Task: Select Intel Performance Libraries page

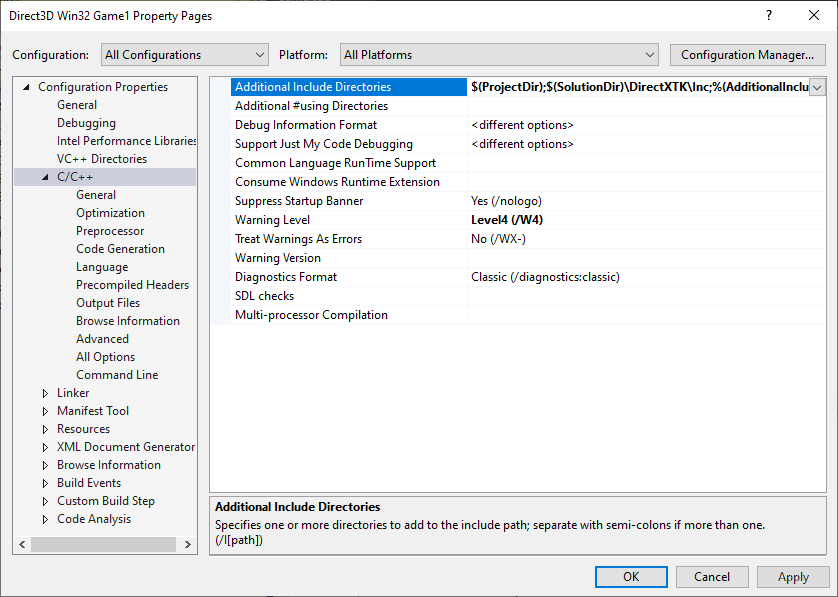Action: pos(126,141)
